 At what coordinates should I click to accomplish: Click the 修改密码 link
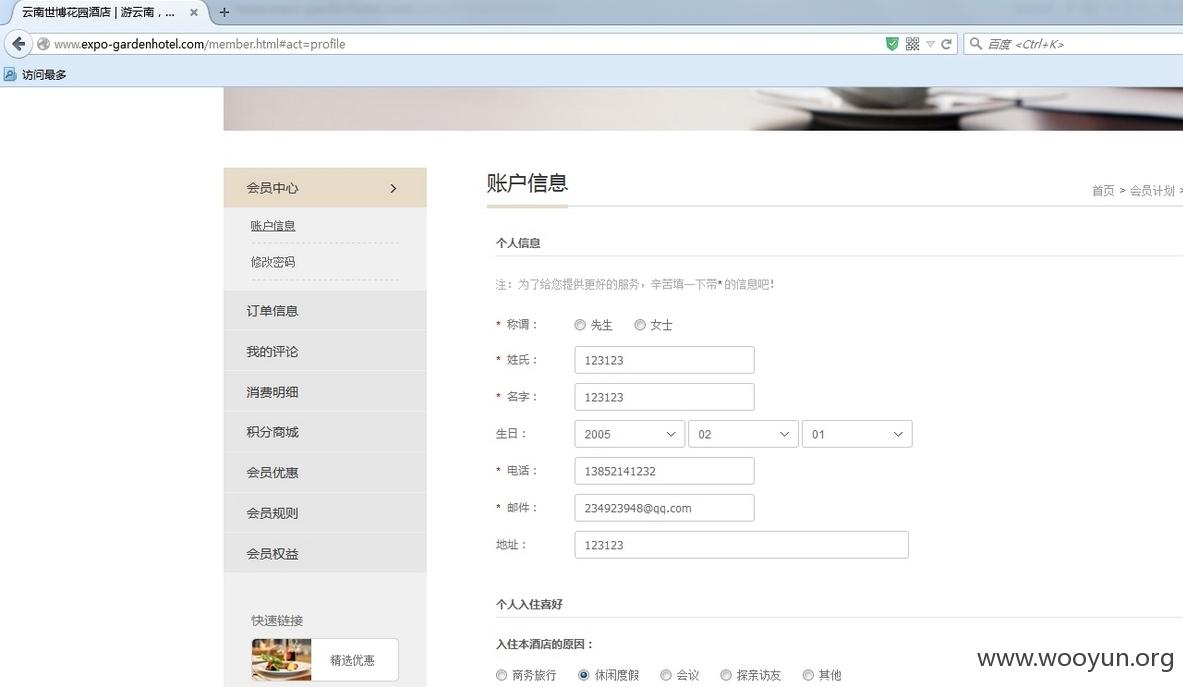[272, 262]
